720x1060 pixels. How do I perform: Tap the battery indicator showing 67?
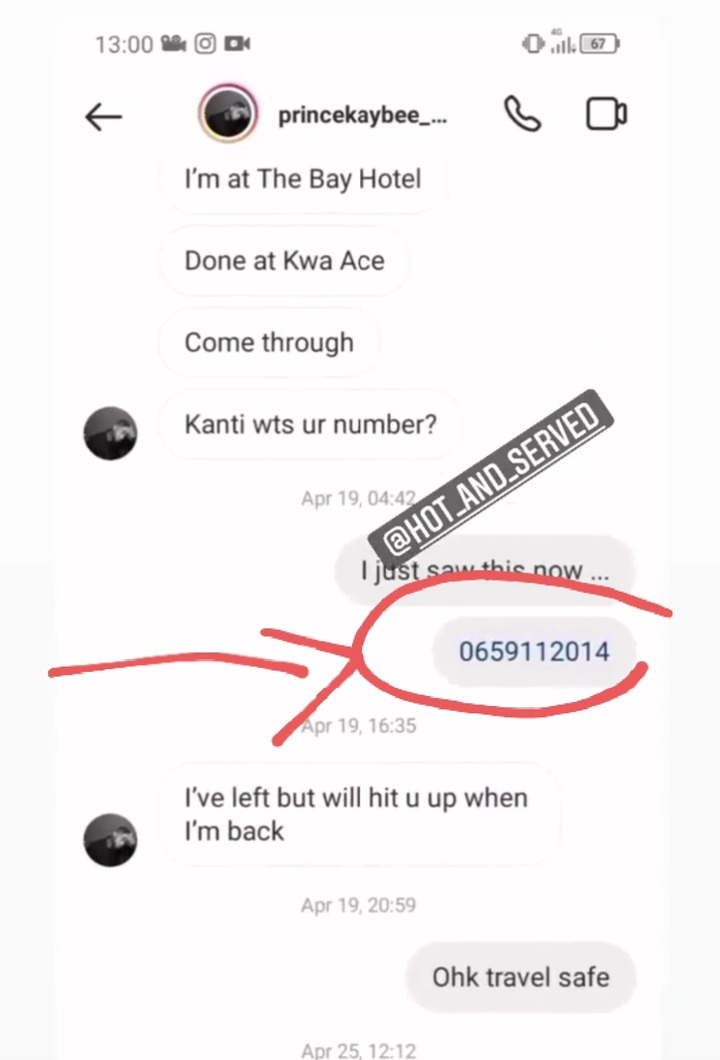[x=599, y=44]
